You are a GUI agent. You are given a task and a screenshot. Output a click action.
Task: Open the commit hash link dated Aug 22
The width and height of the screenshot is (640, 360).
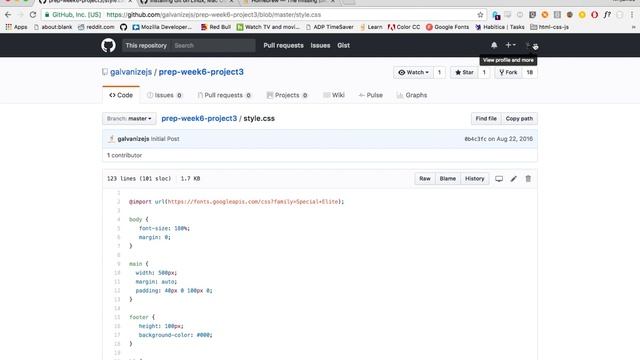pos(476,139)
